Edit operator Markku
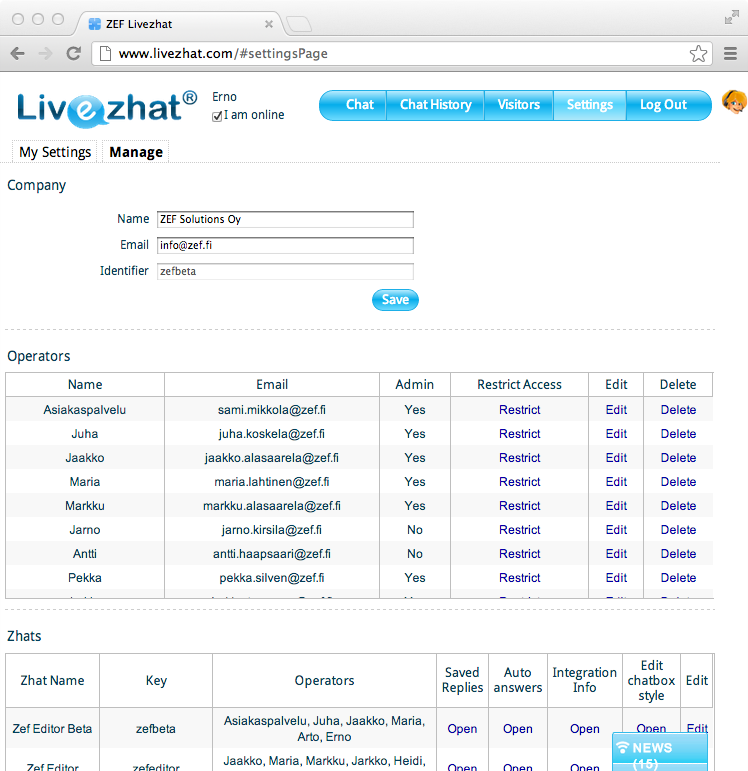The image size is (748, 771). pyautogui.click(x=616, y=506)
